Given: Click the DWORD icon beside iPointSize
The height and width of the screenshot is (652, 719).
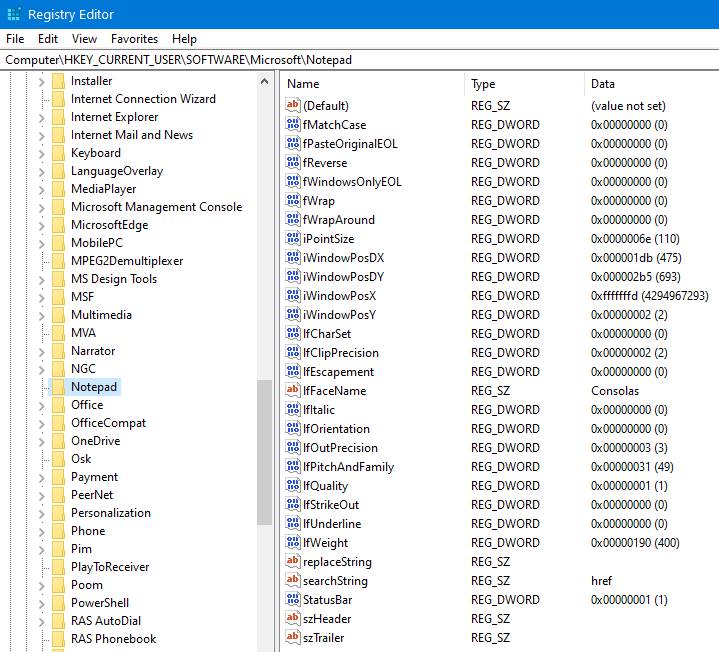Looking at the screenshot, I should coord(293,238).
